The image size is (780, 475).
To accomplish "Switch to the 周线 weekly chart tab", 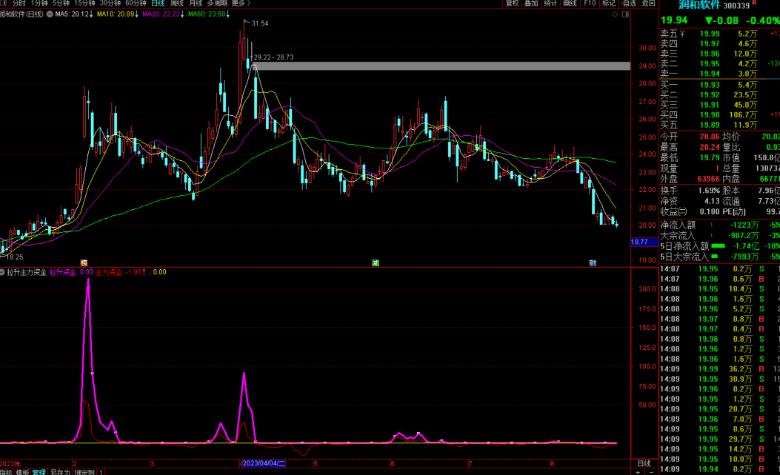I will click(177, 3).
